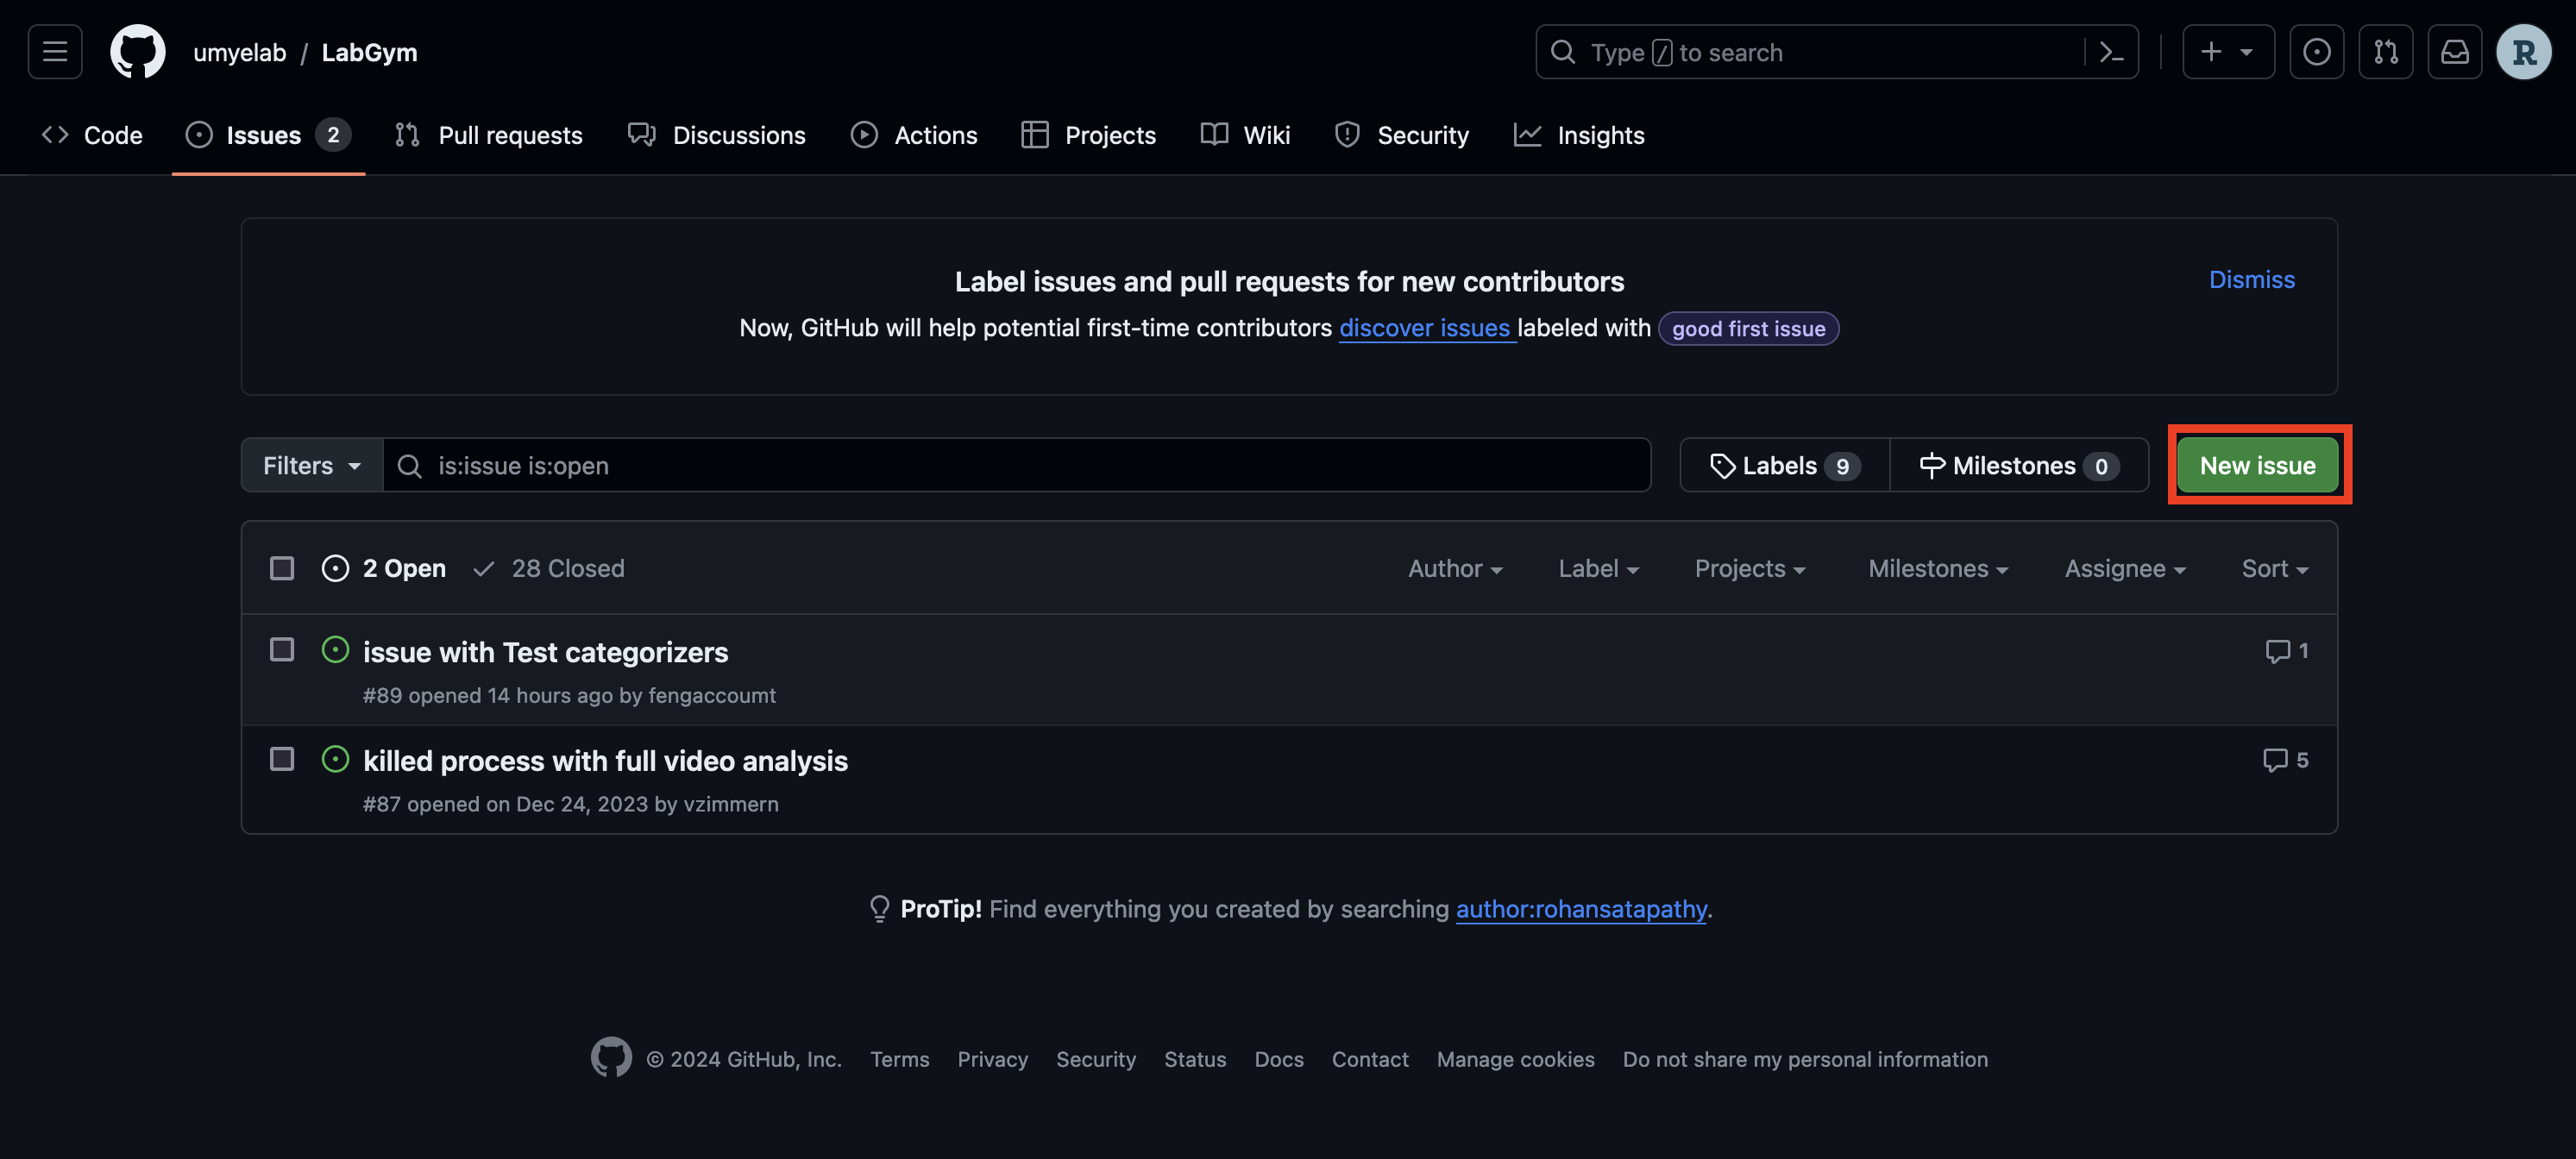Open killed process with full video analysis
Screen dimensions: 2576x1159
click(x=605, y=761)
